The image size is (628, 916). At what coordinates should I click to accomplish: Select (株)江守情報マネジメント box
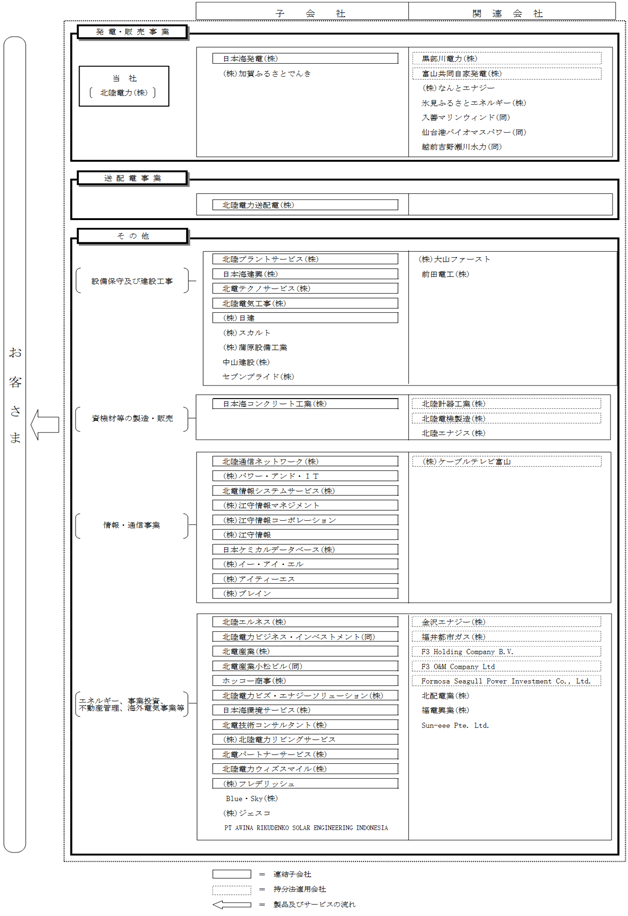click(305, 505)
